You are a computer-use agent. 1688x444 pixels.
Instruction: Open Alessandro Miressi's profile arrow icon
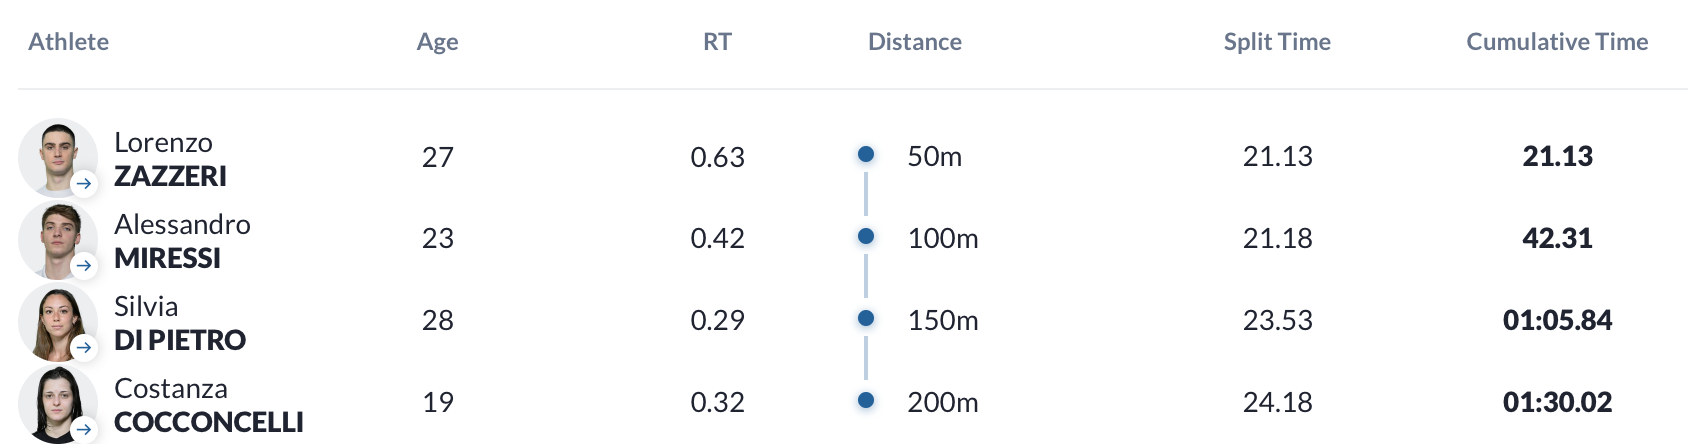coord(85,266)
